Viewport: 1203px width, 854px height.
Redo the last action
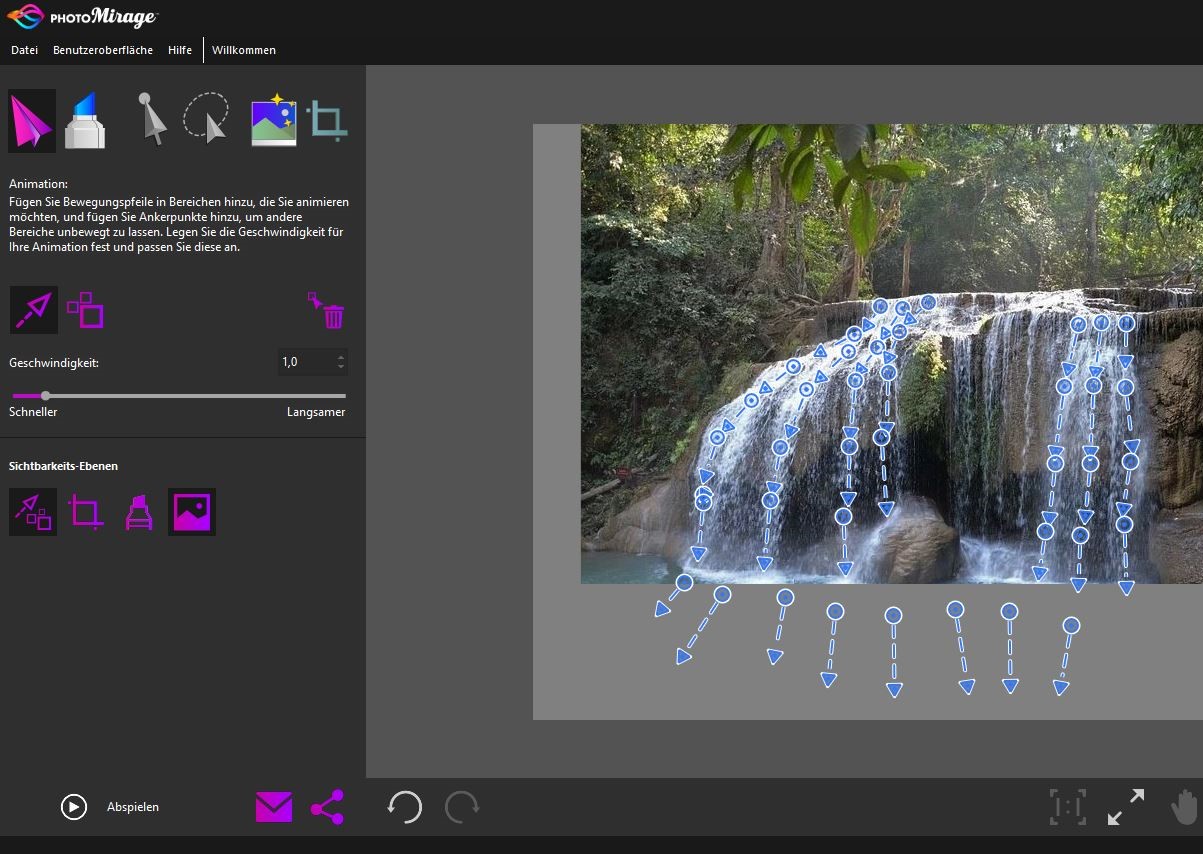tap(462, 807)
